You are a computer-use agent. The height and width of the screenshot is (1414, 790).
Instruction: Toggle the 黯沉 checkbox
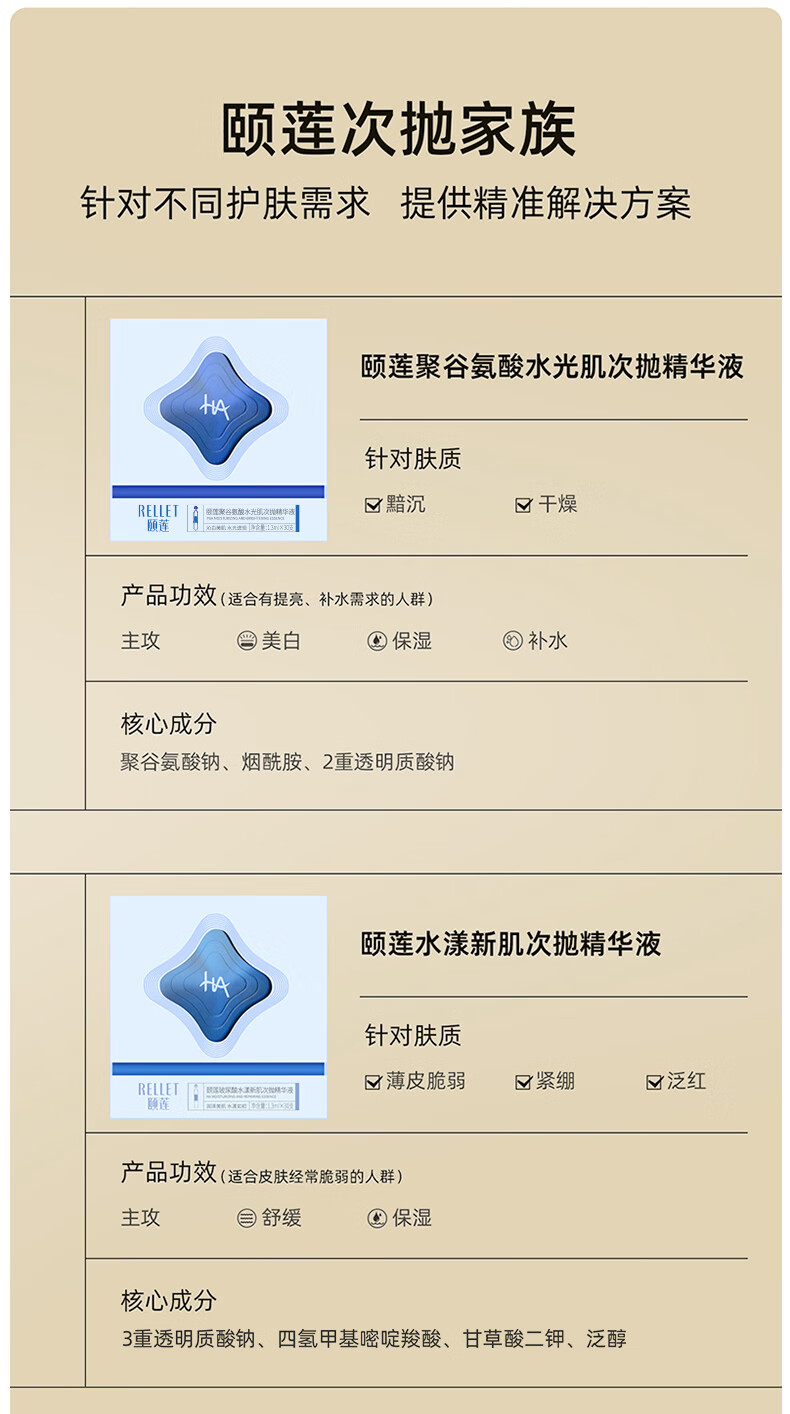coord(373,505)
